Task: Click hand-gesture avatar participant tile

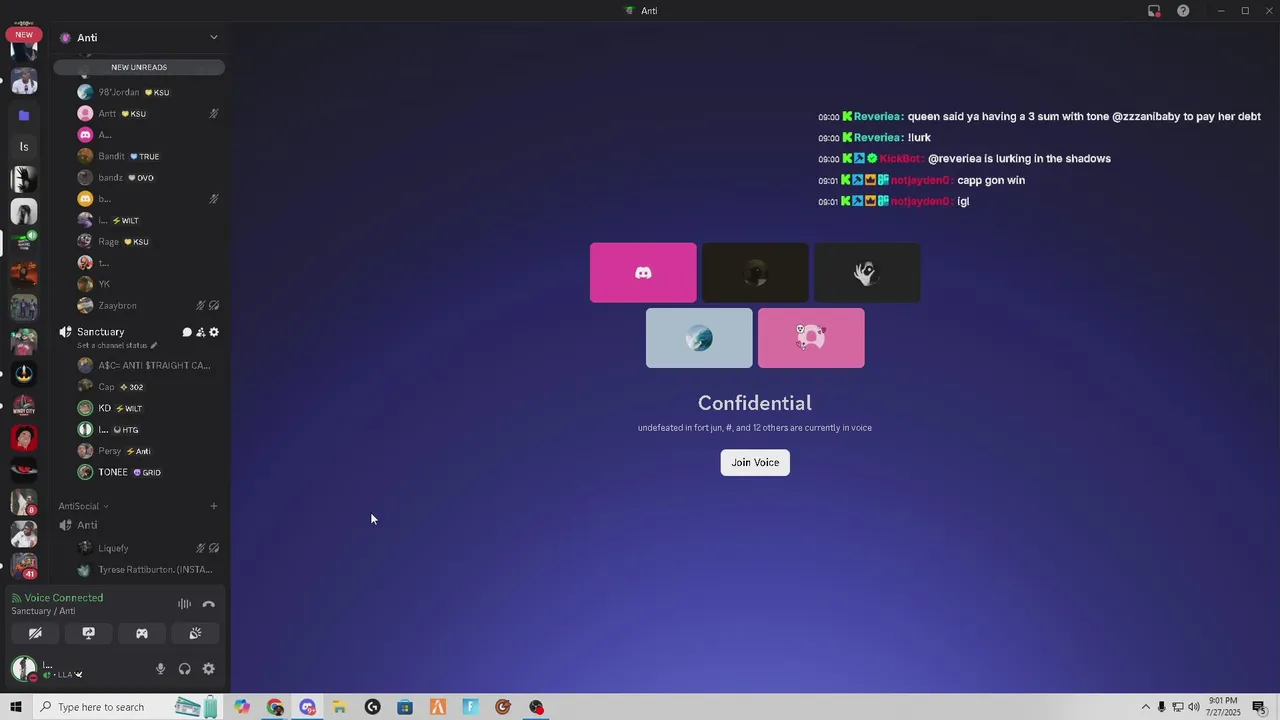Action: [x=867, y=272]
